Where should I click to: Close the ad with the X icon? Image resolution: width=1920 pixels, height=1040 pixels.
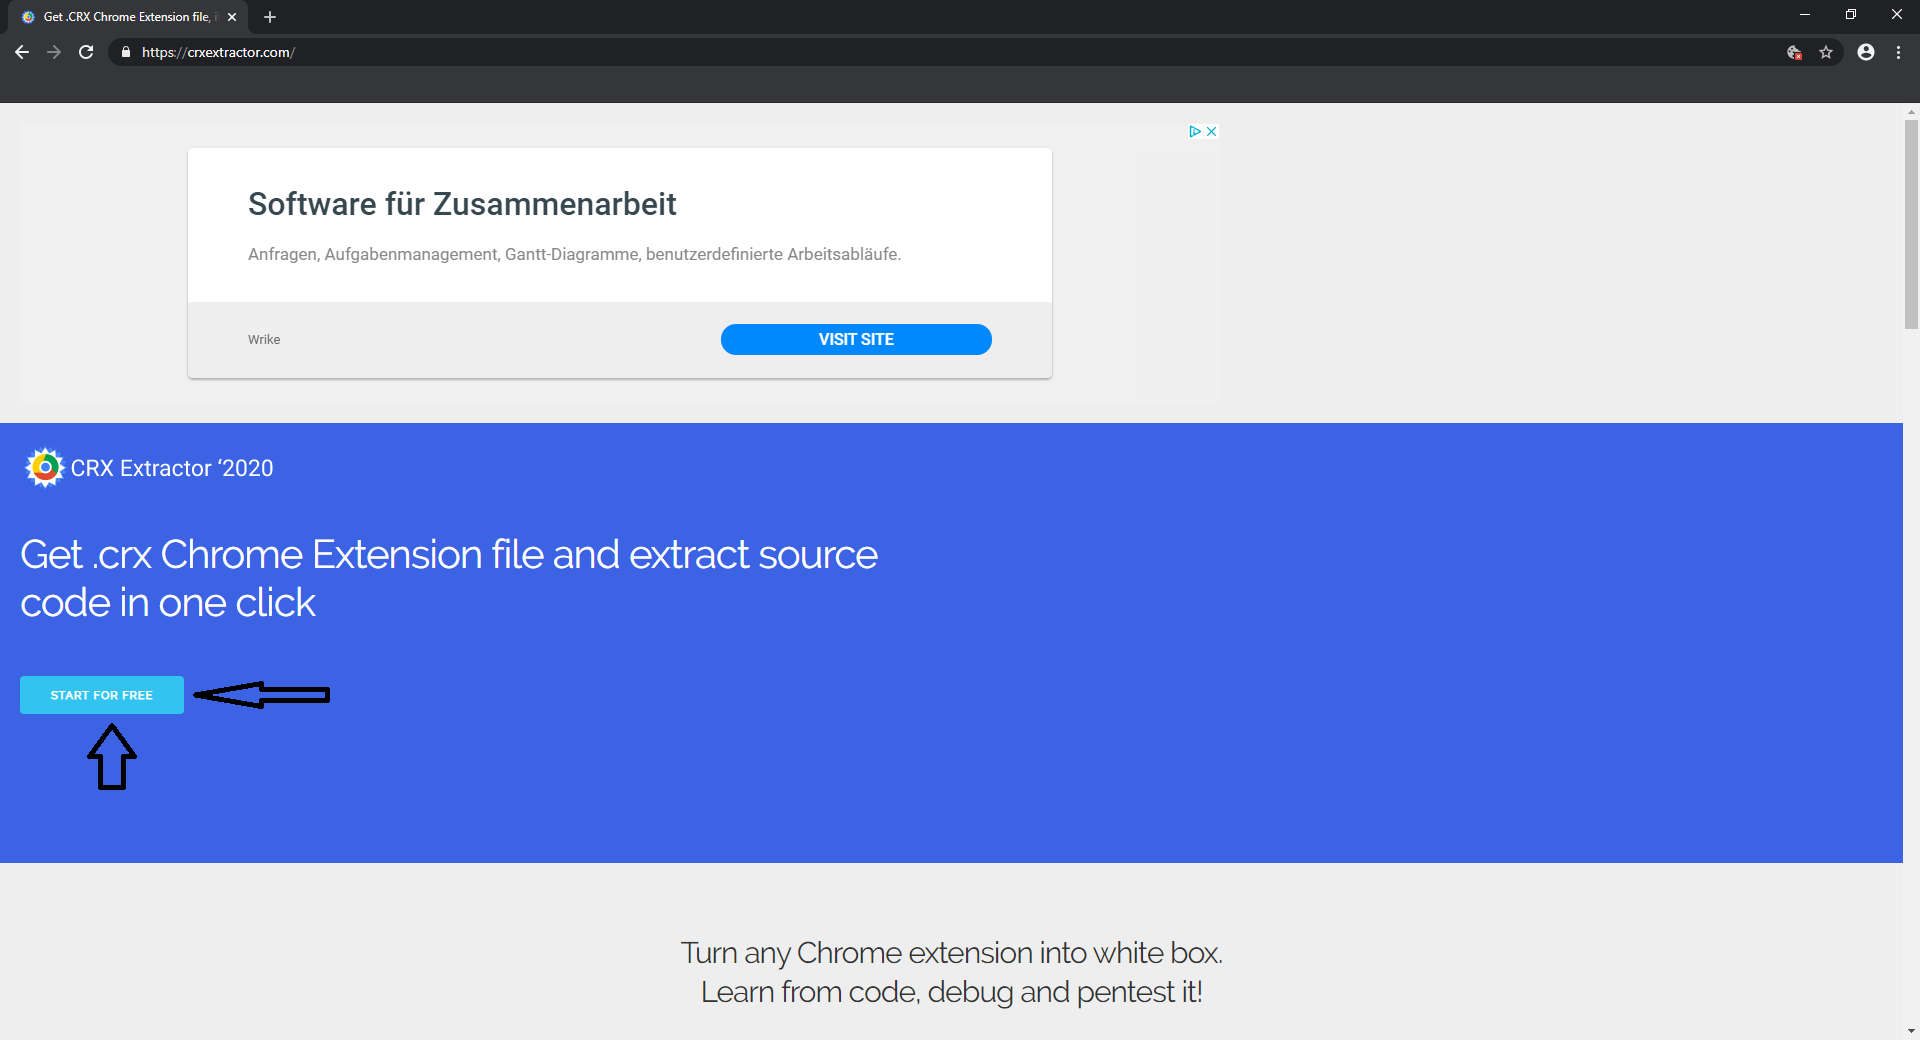coord(1211,131)
